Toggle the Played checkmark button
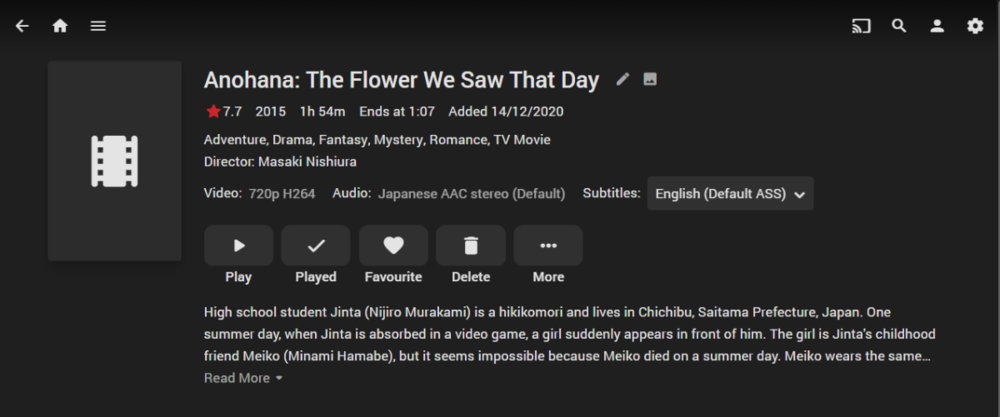The height and width of the screenshot is (417, 1000). [x=316, y=246]
